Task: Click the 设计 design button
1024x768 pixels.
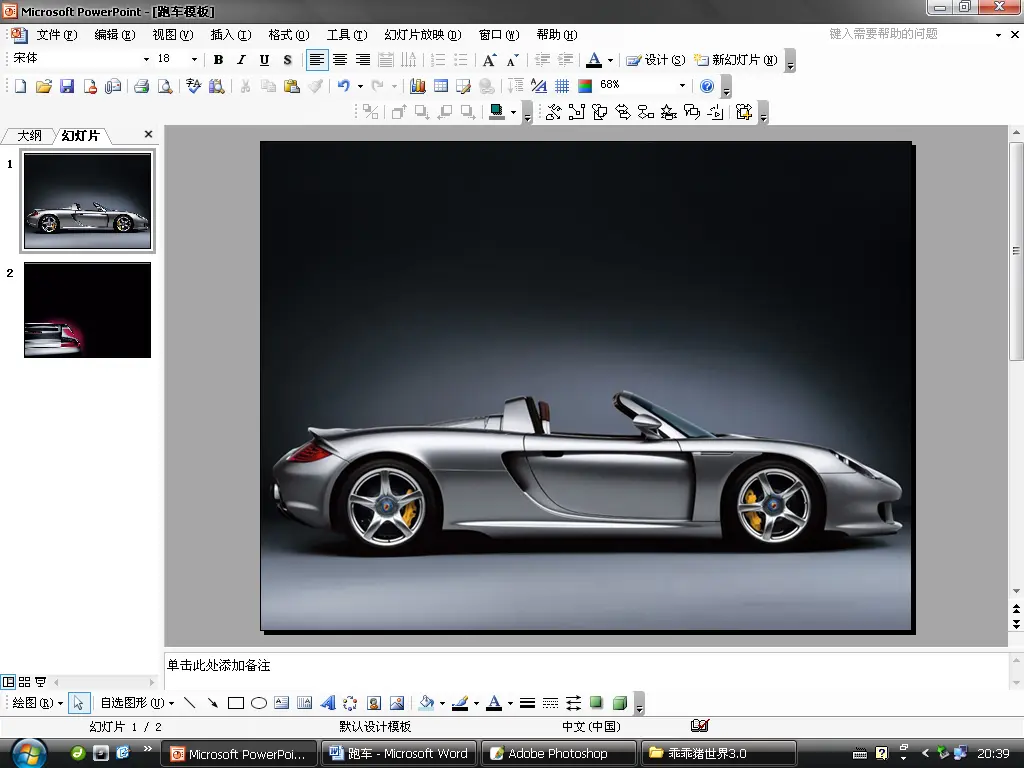Action: [x=656, y=60]
